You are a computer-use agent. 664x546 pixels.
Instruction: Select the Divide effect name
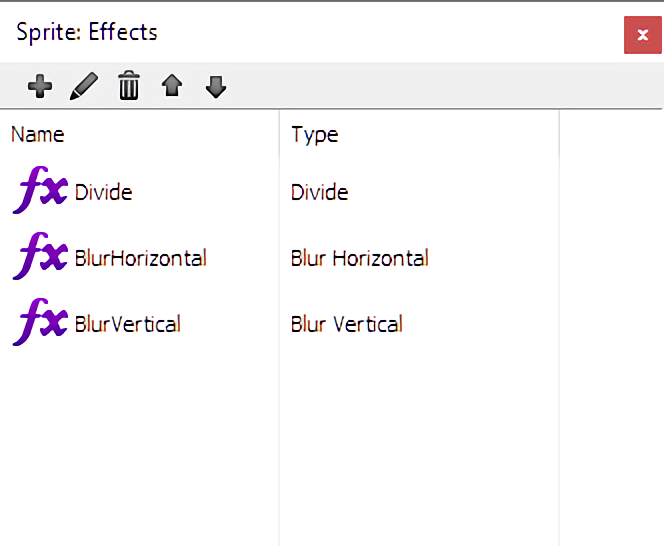pos(104,192)
